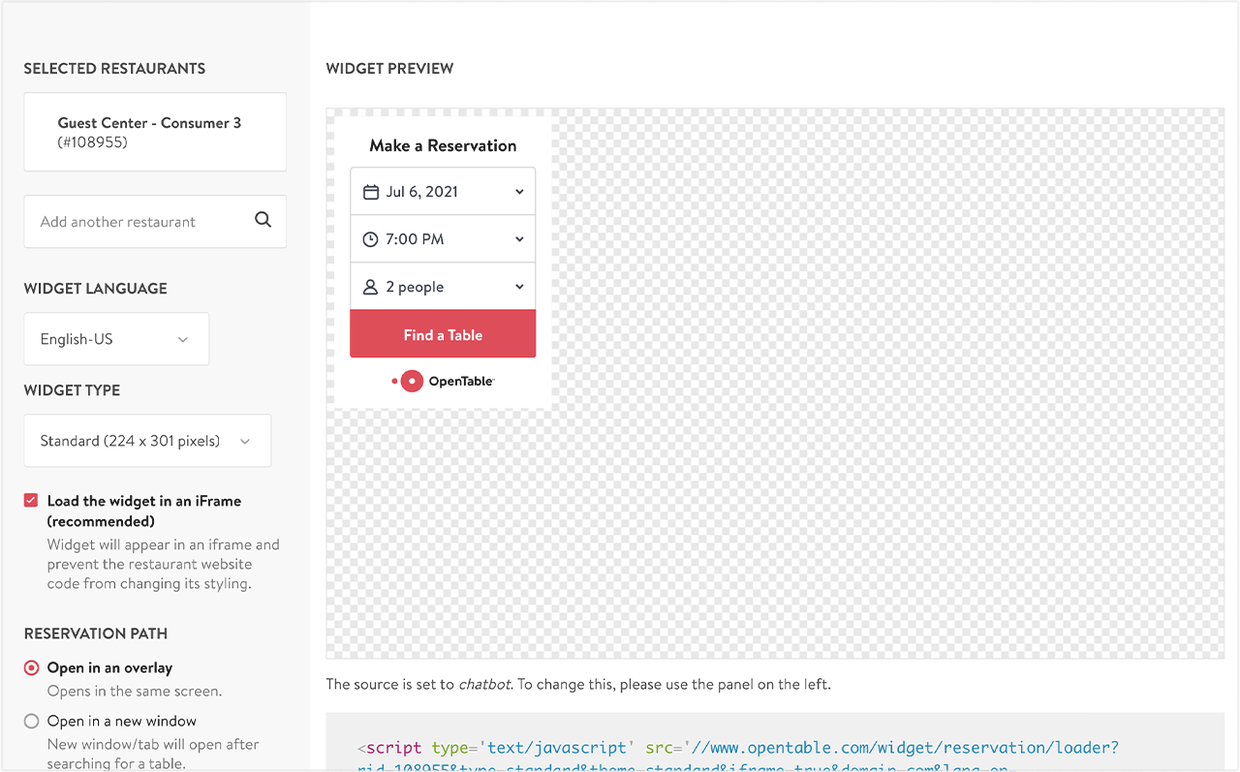Image resolution: width=1240 pixels, height=772 pixels.
Task: Select 'Open in a new window' reservation path
Action: click(x=31, y=721)
